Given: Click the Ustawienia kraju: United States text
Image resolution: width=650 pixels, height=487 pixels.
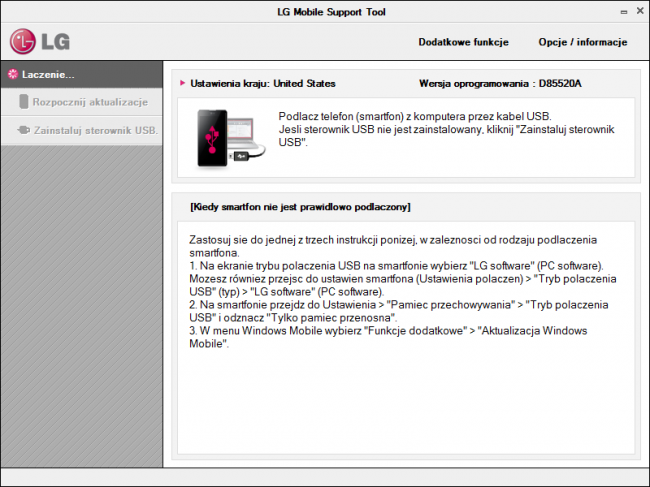Looking at the screenshot, I should point(263,83).
